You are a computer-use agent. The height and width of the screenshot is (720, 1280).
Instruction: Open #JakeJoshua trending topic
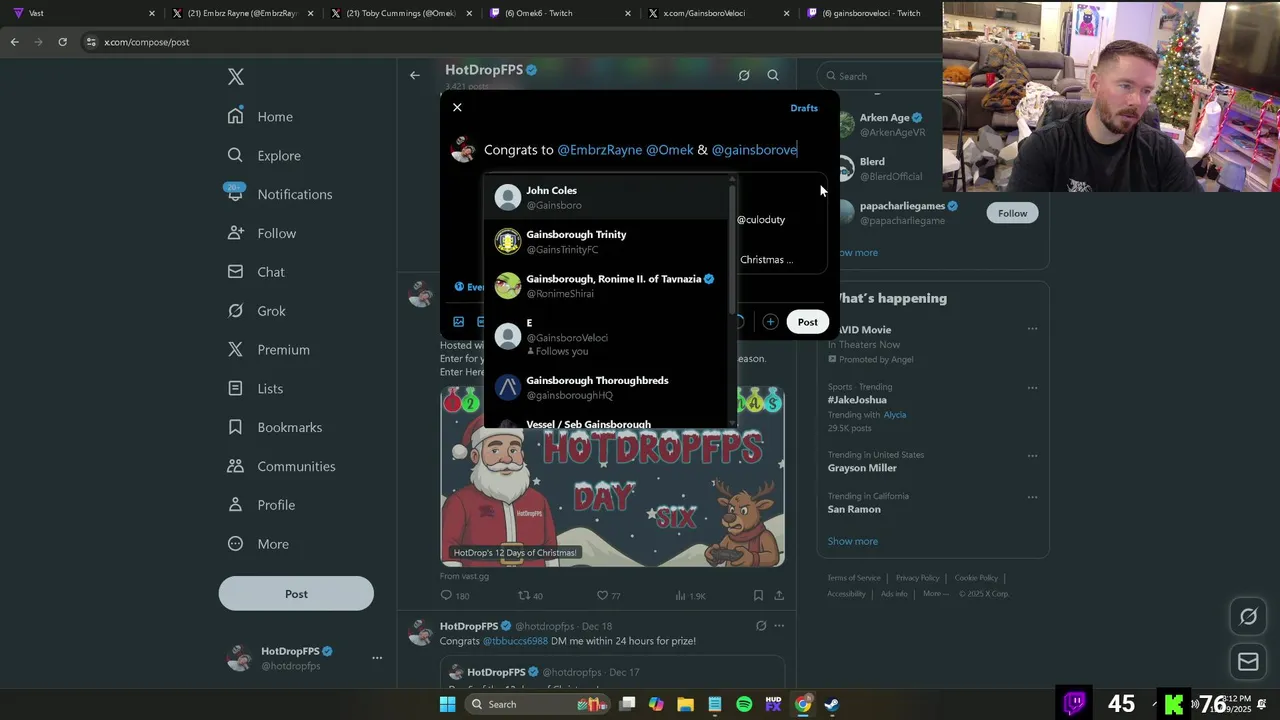coord(857,400)
